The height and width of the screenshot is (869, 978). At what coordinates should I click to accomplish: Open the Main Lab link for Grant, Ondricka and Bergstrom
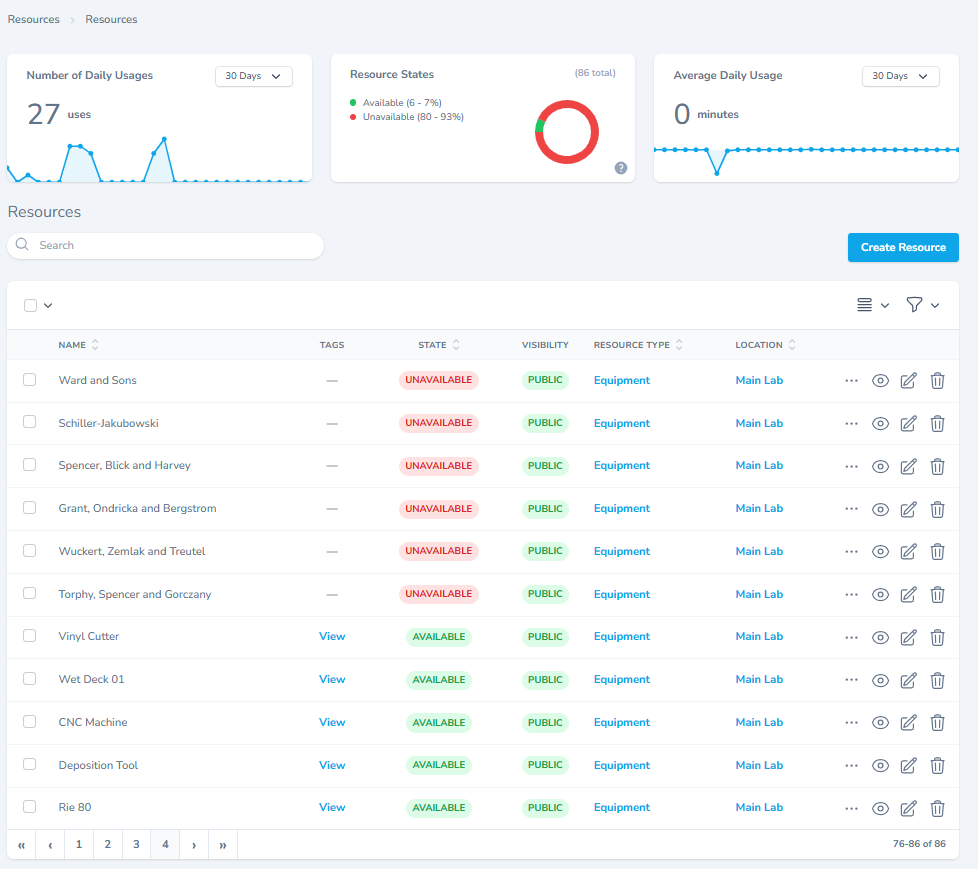759,509
